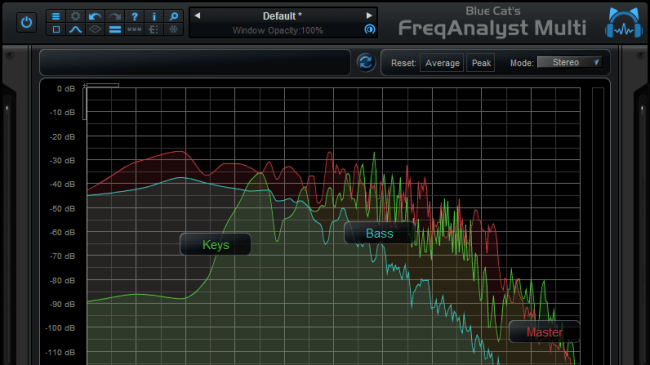
Task: Toggle the curve display icon
Action: [75, 29]
